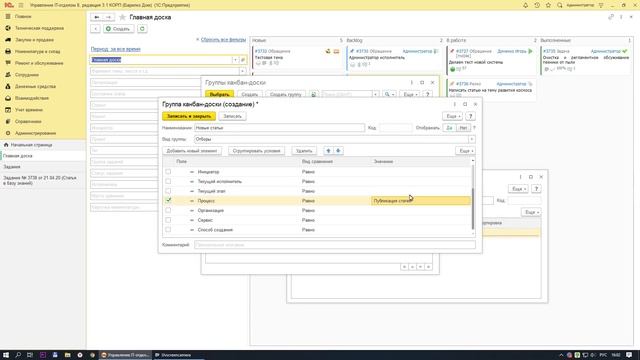Add Главная доска to favorites with the star
This screenshot has height=360, width=640.
(x=122, y=17)
